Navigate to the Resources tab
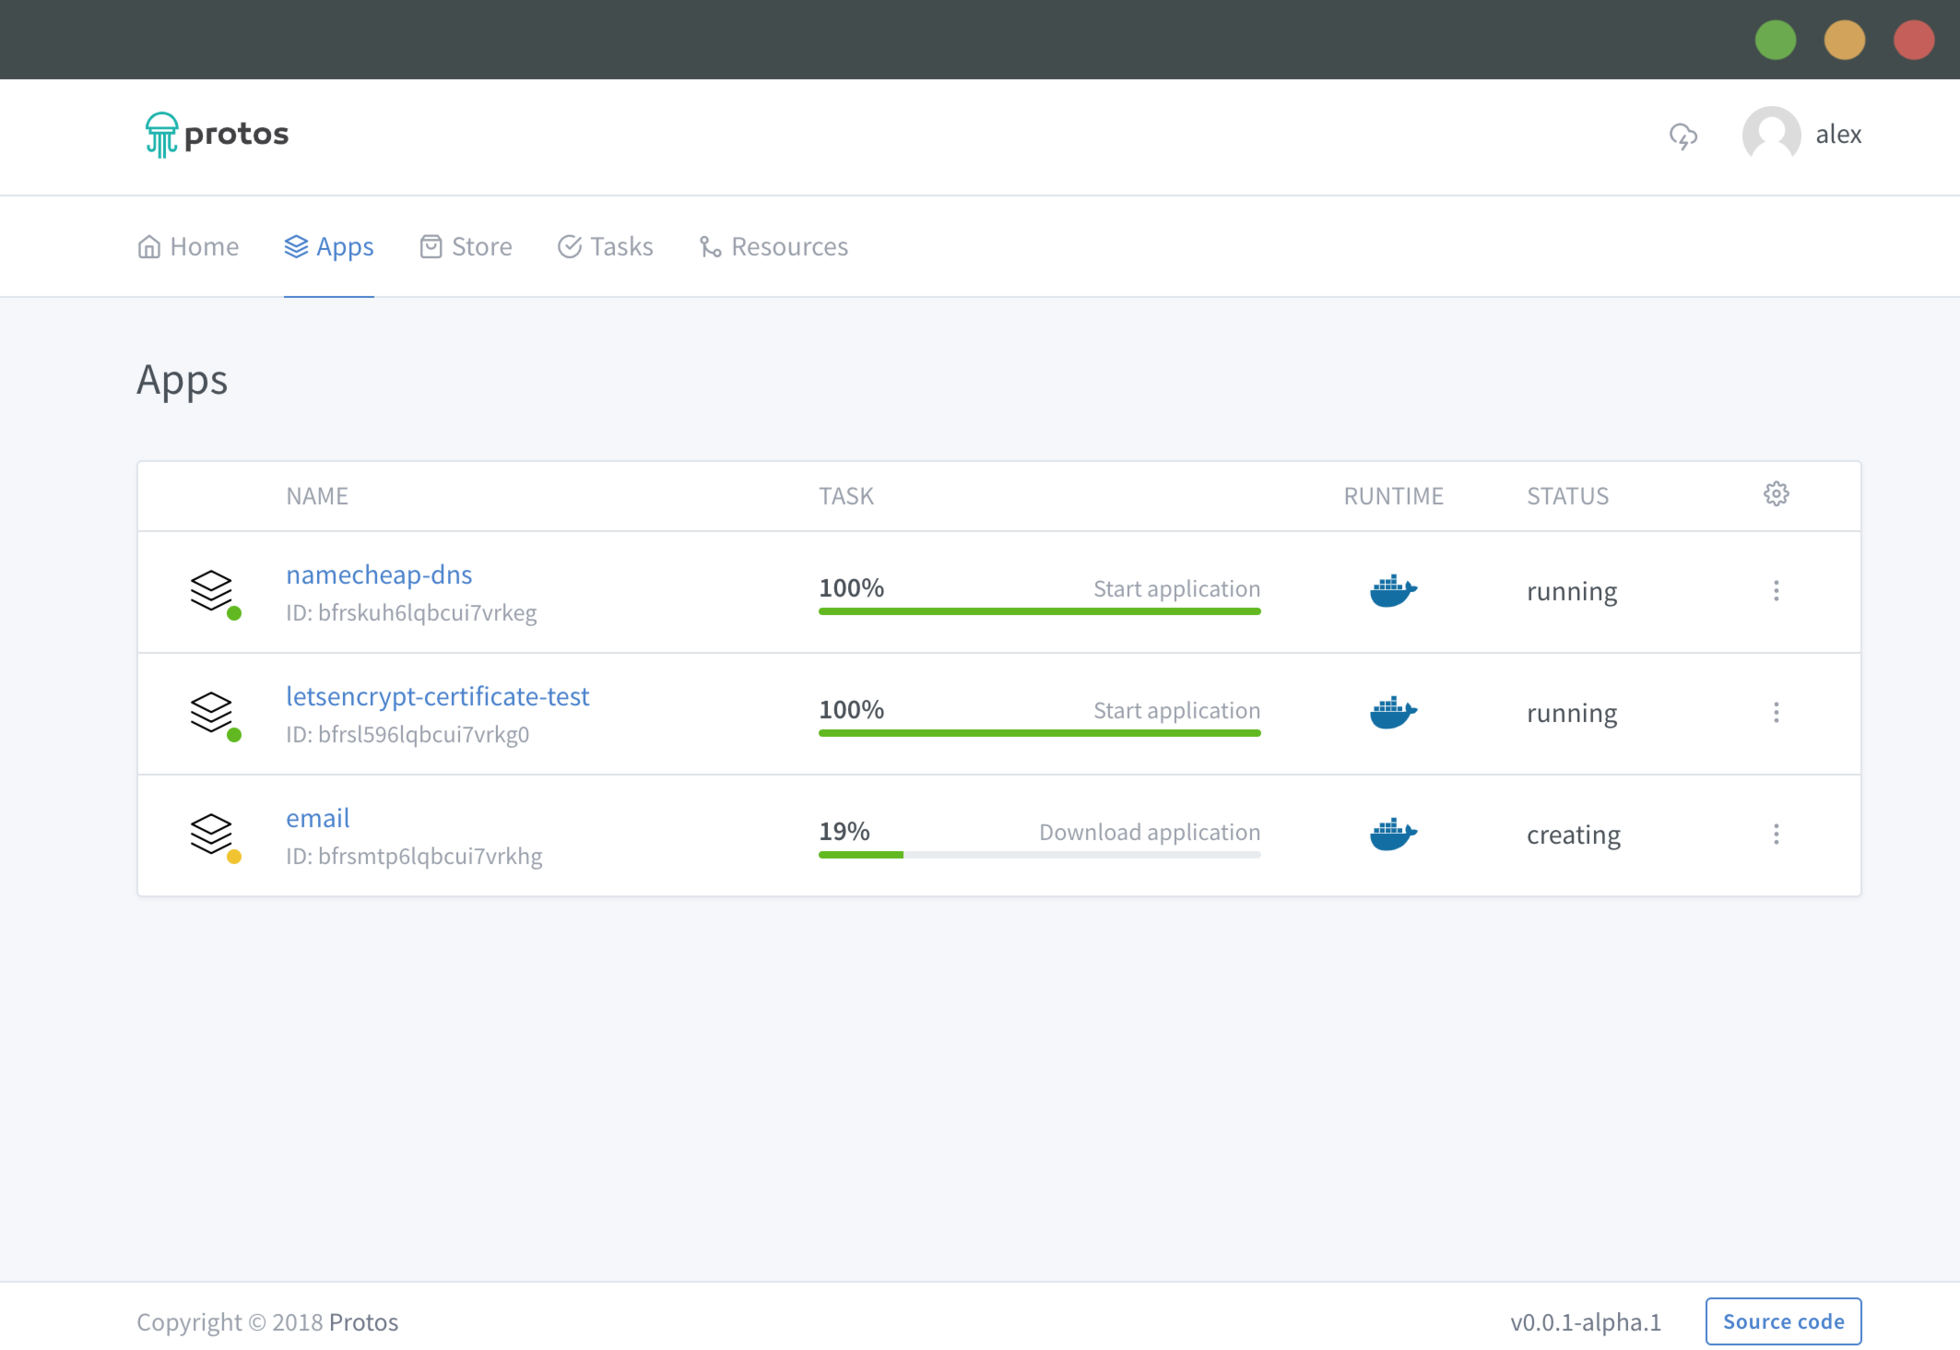 (773, 246)
